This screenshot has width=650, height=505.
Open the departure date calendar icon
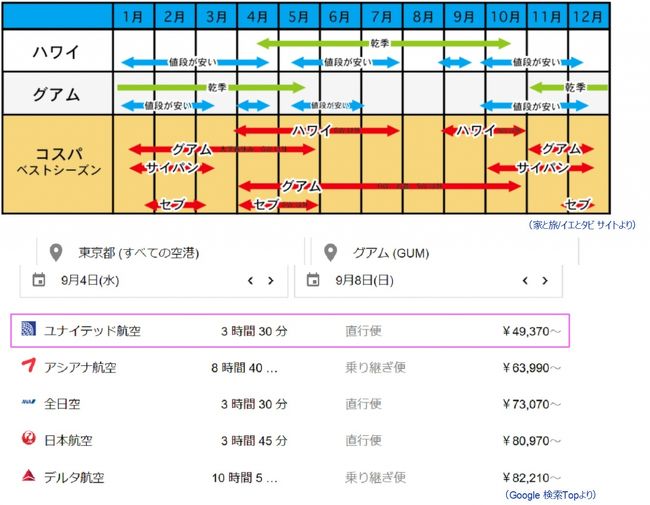[39, 280]
